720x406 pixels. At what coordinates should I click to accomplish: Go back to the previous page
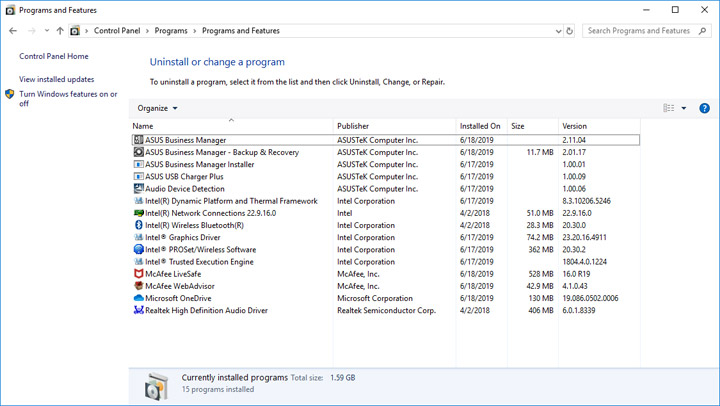click(13, 31)
